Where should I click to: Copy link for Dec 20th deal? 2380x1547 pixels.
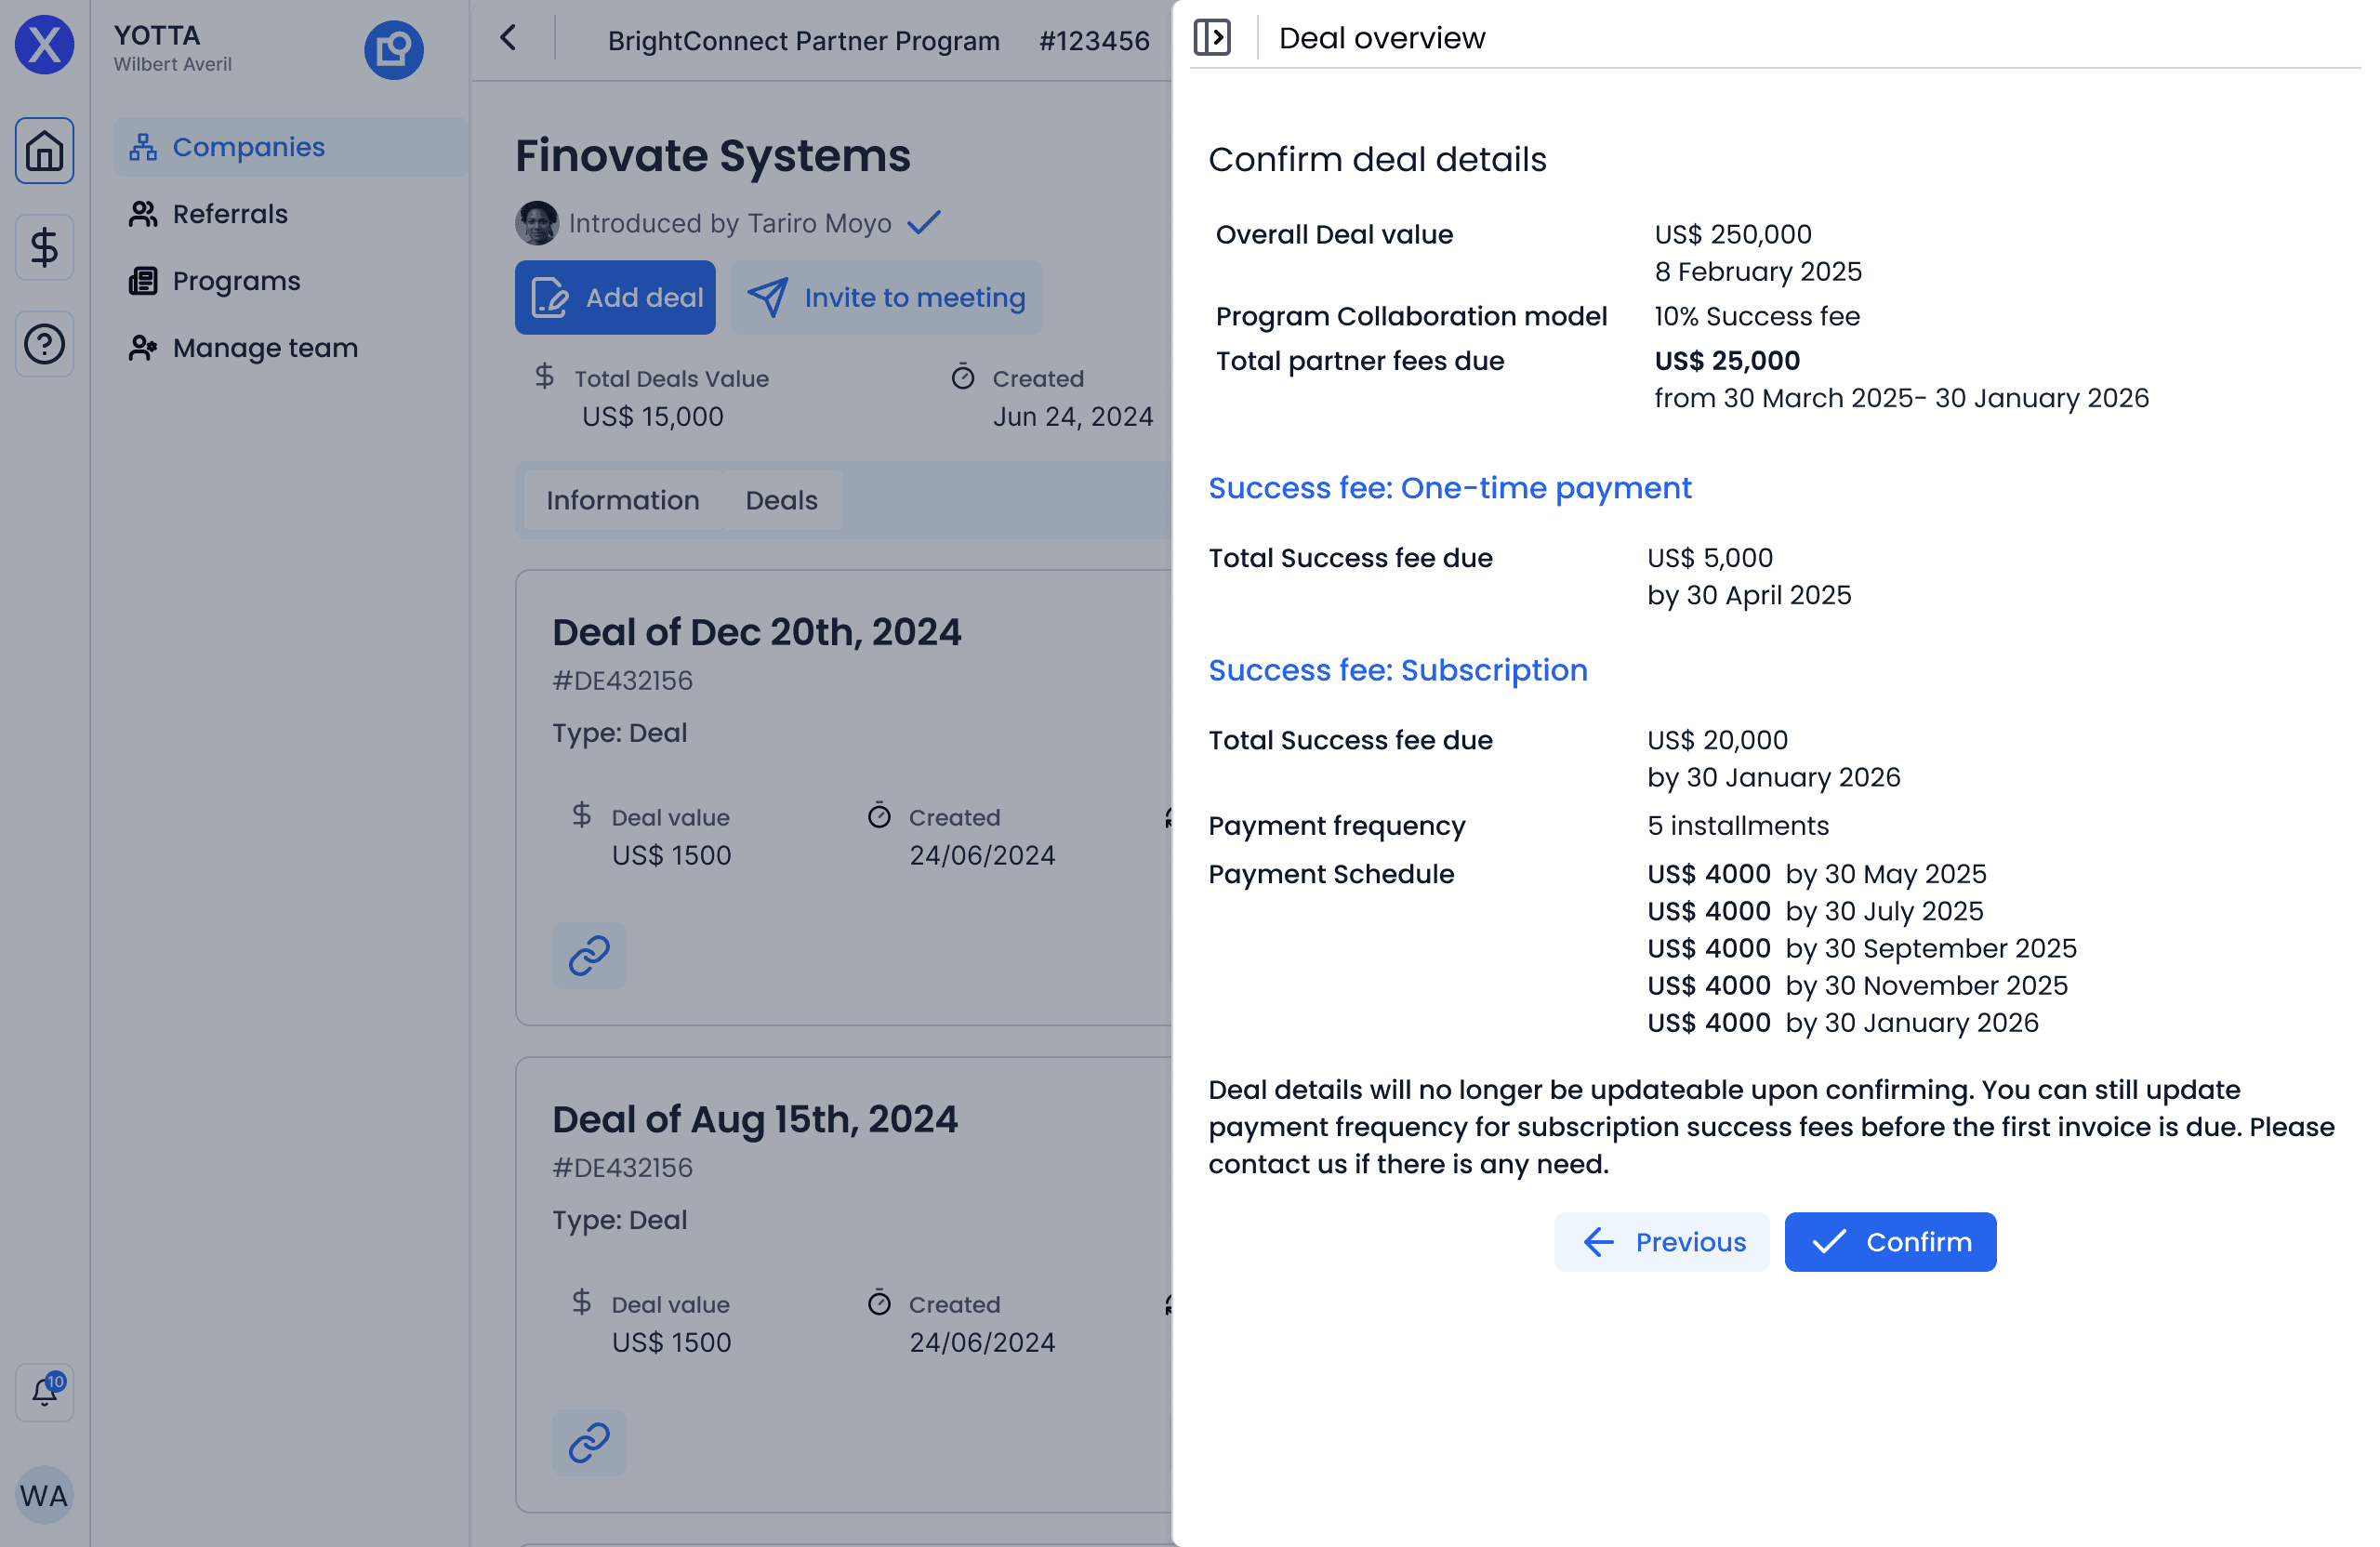pyautogui.click(x=589, y=955)
